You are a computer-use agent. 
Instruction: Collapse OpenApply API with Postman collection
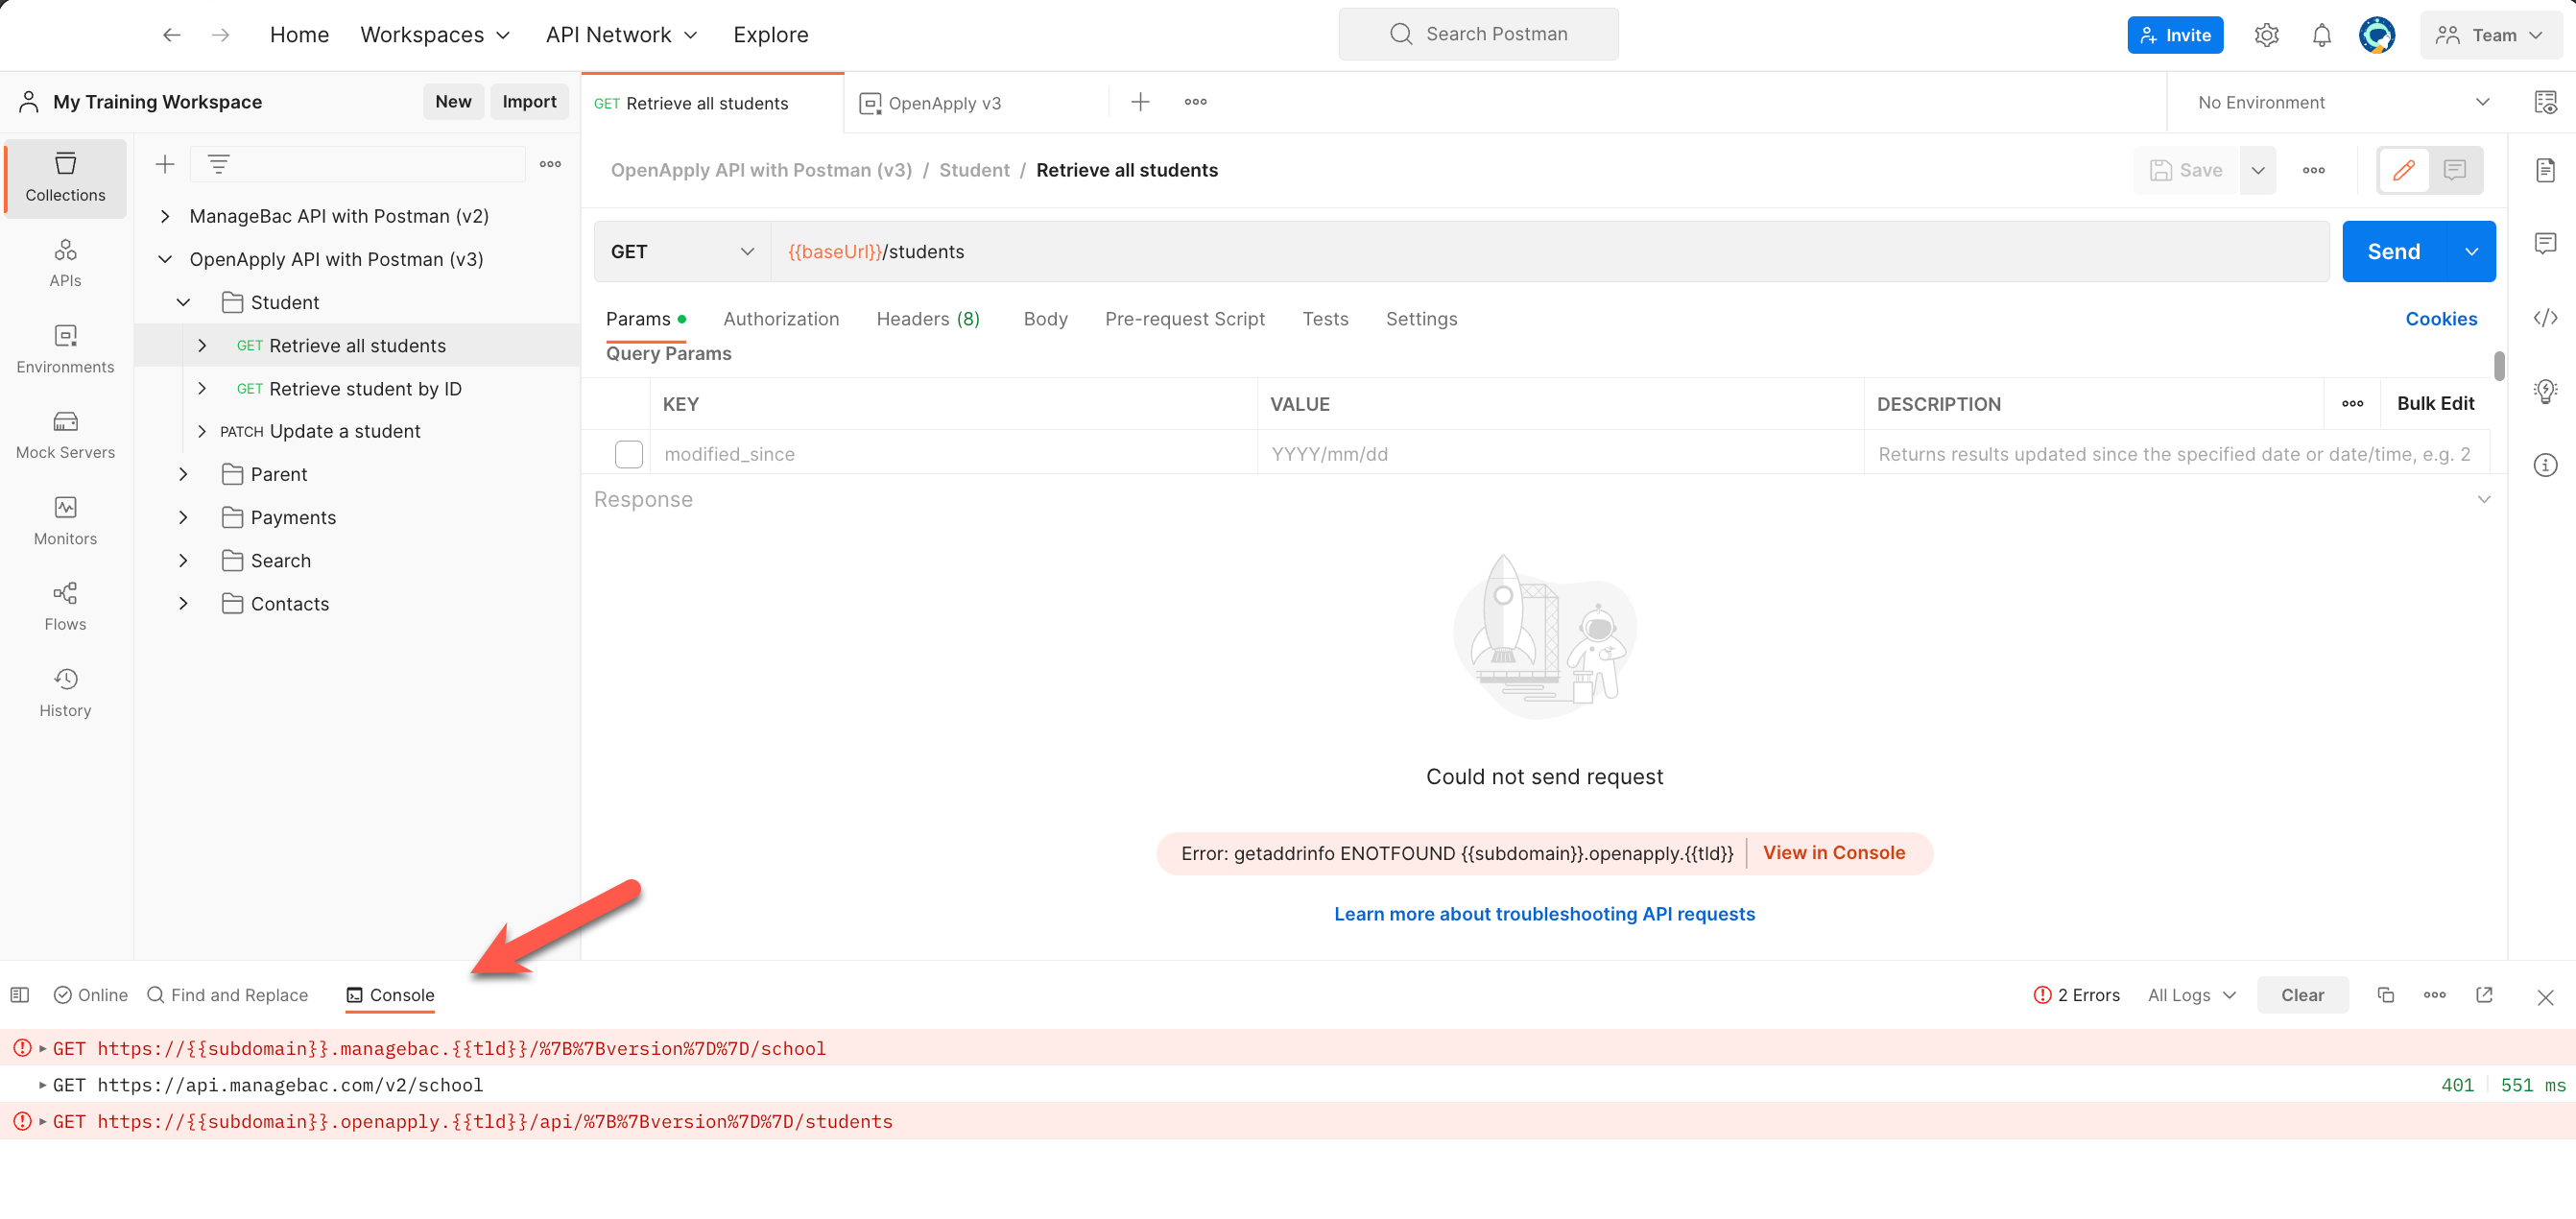[165, 259]
